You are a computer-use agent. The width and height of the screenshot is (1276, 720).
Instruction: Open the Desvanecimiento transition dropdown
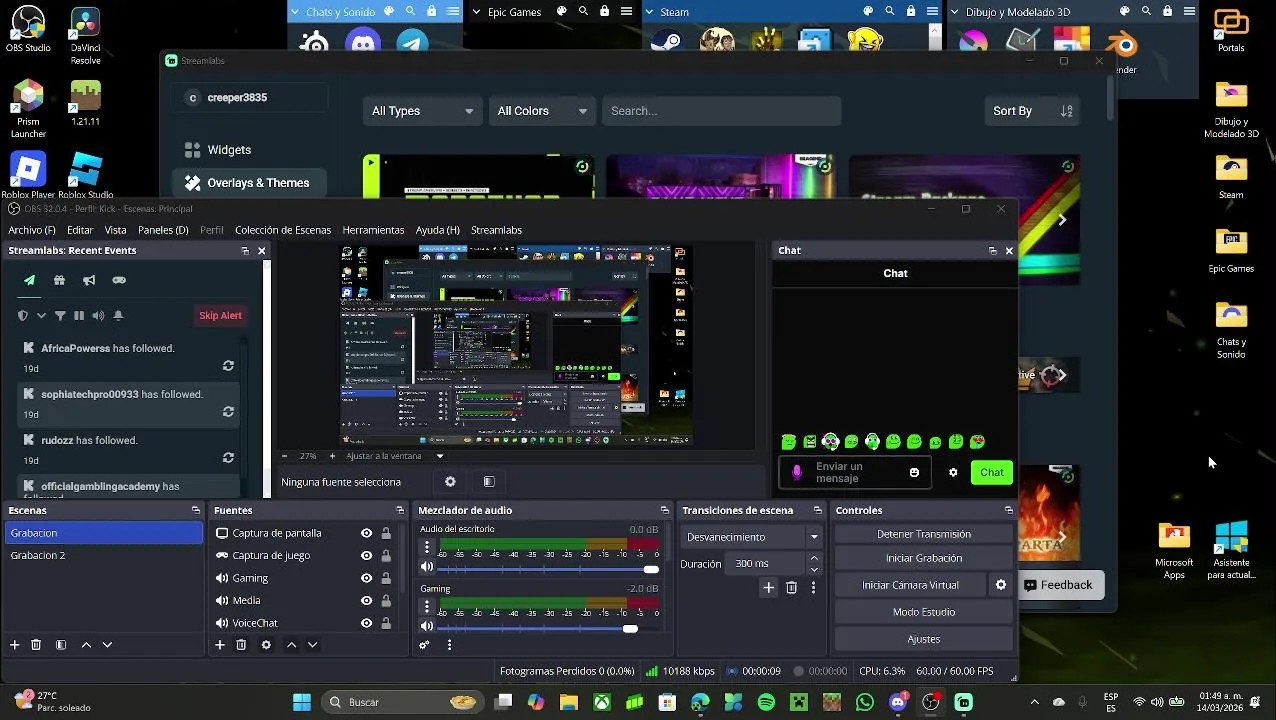click(x=752, y=537)
